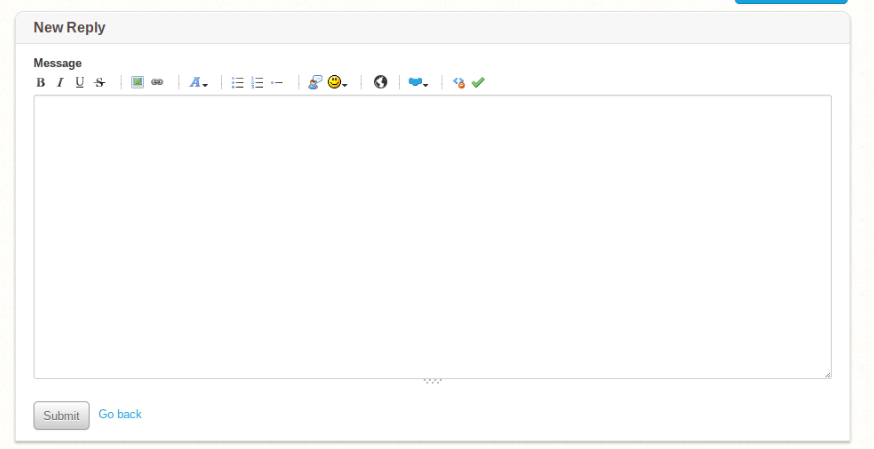This screenshot has height=449, width=874.
Task: Insert a horizontal rule line
Action: coord(277,83)
